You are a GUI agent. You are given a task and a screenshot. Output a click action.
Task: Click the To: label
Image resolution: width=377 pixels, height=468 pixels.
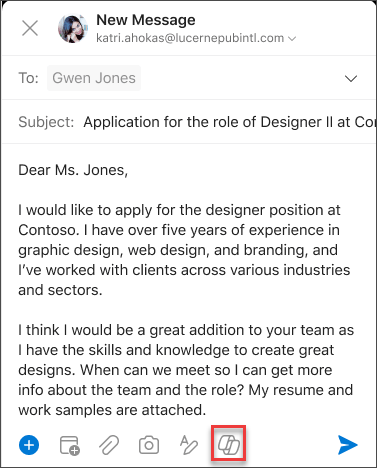pos(28,78)
